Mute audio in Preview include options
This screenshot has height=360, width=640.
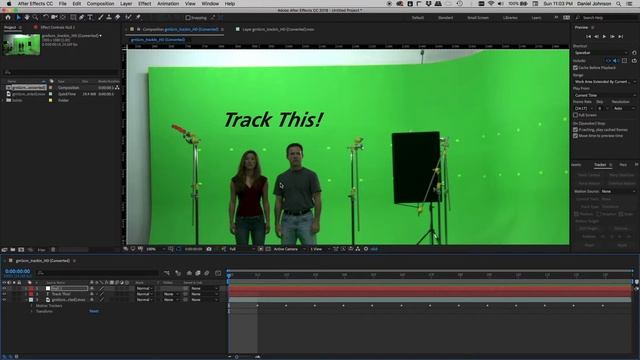pos(616,60)
